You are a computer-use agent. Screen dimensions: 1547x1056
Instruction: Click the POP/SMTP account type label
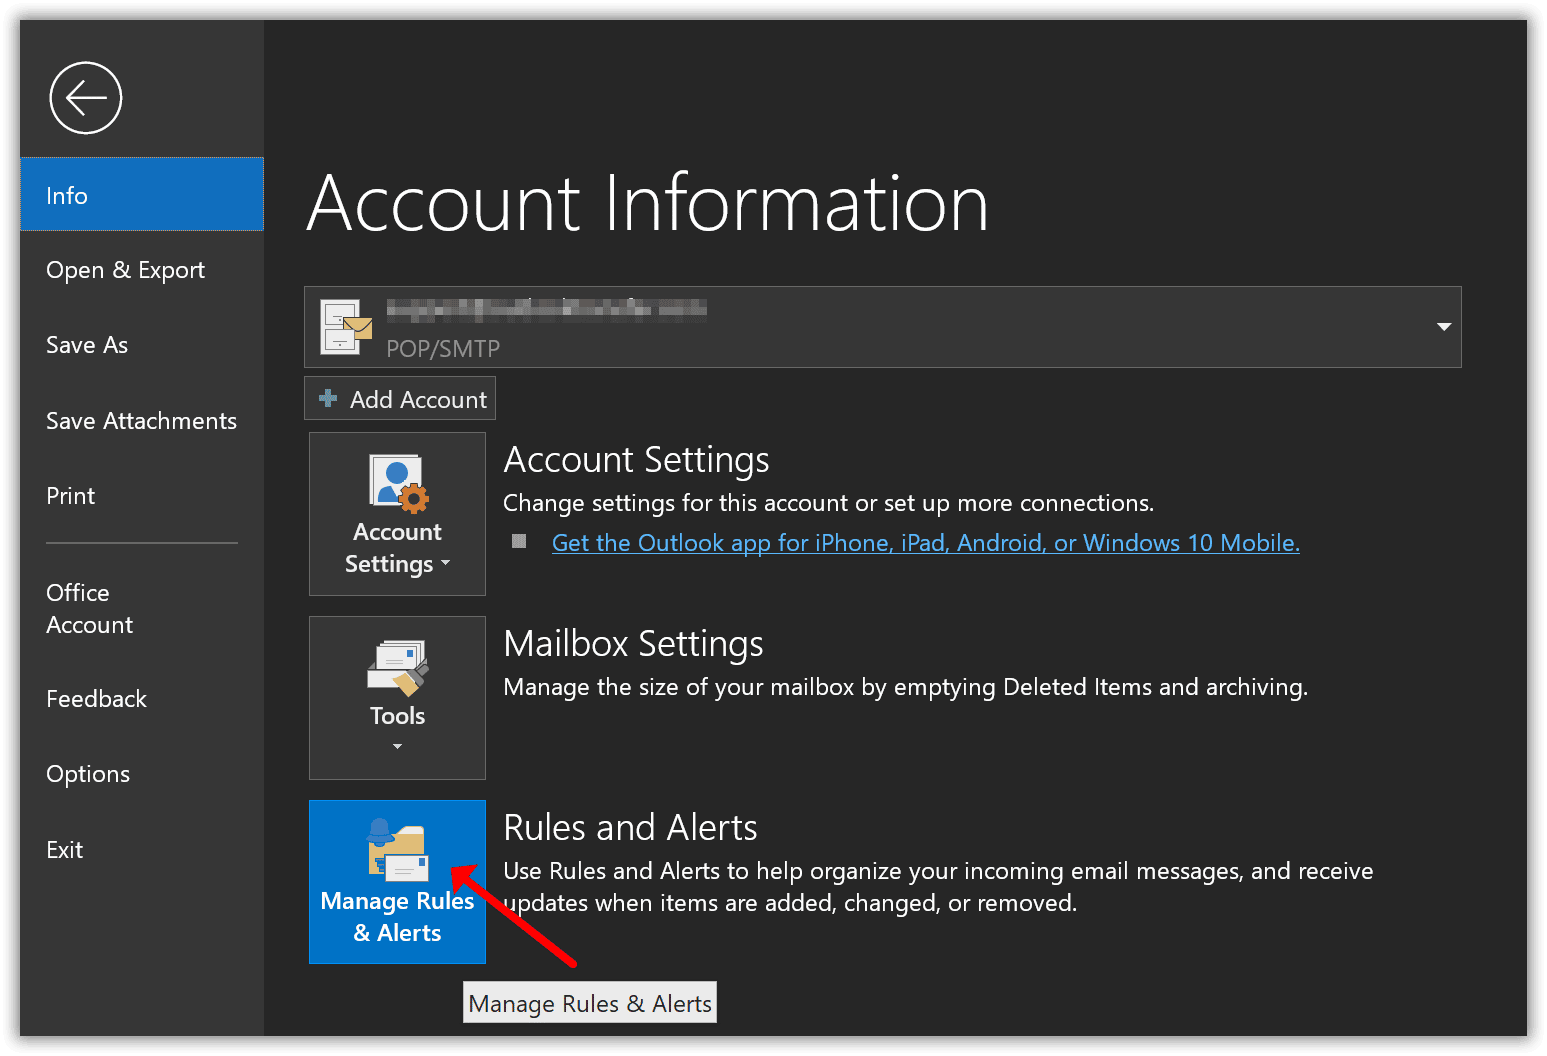[x=443, y=348]
